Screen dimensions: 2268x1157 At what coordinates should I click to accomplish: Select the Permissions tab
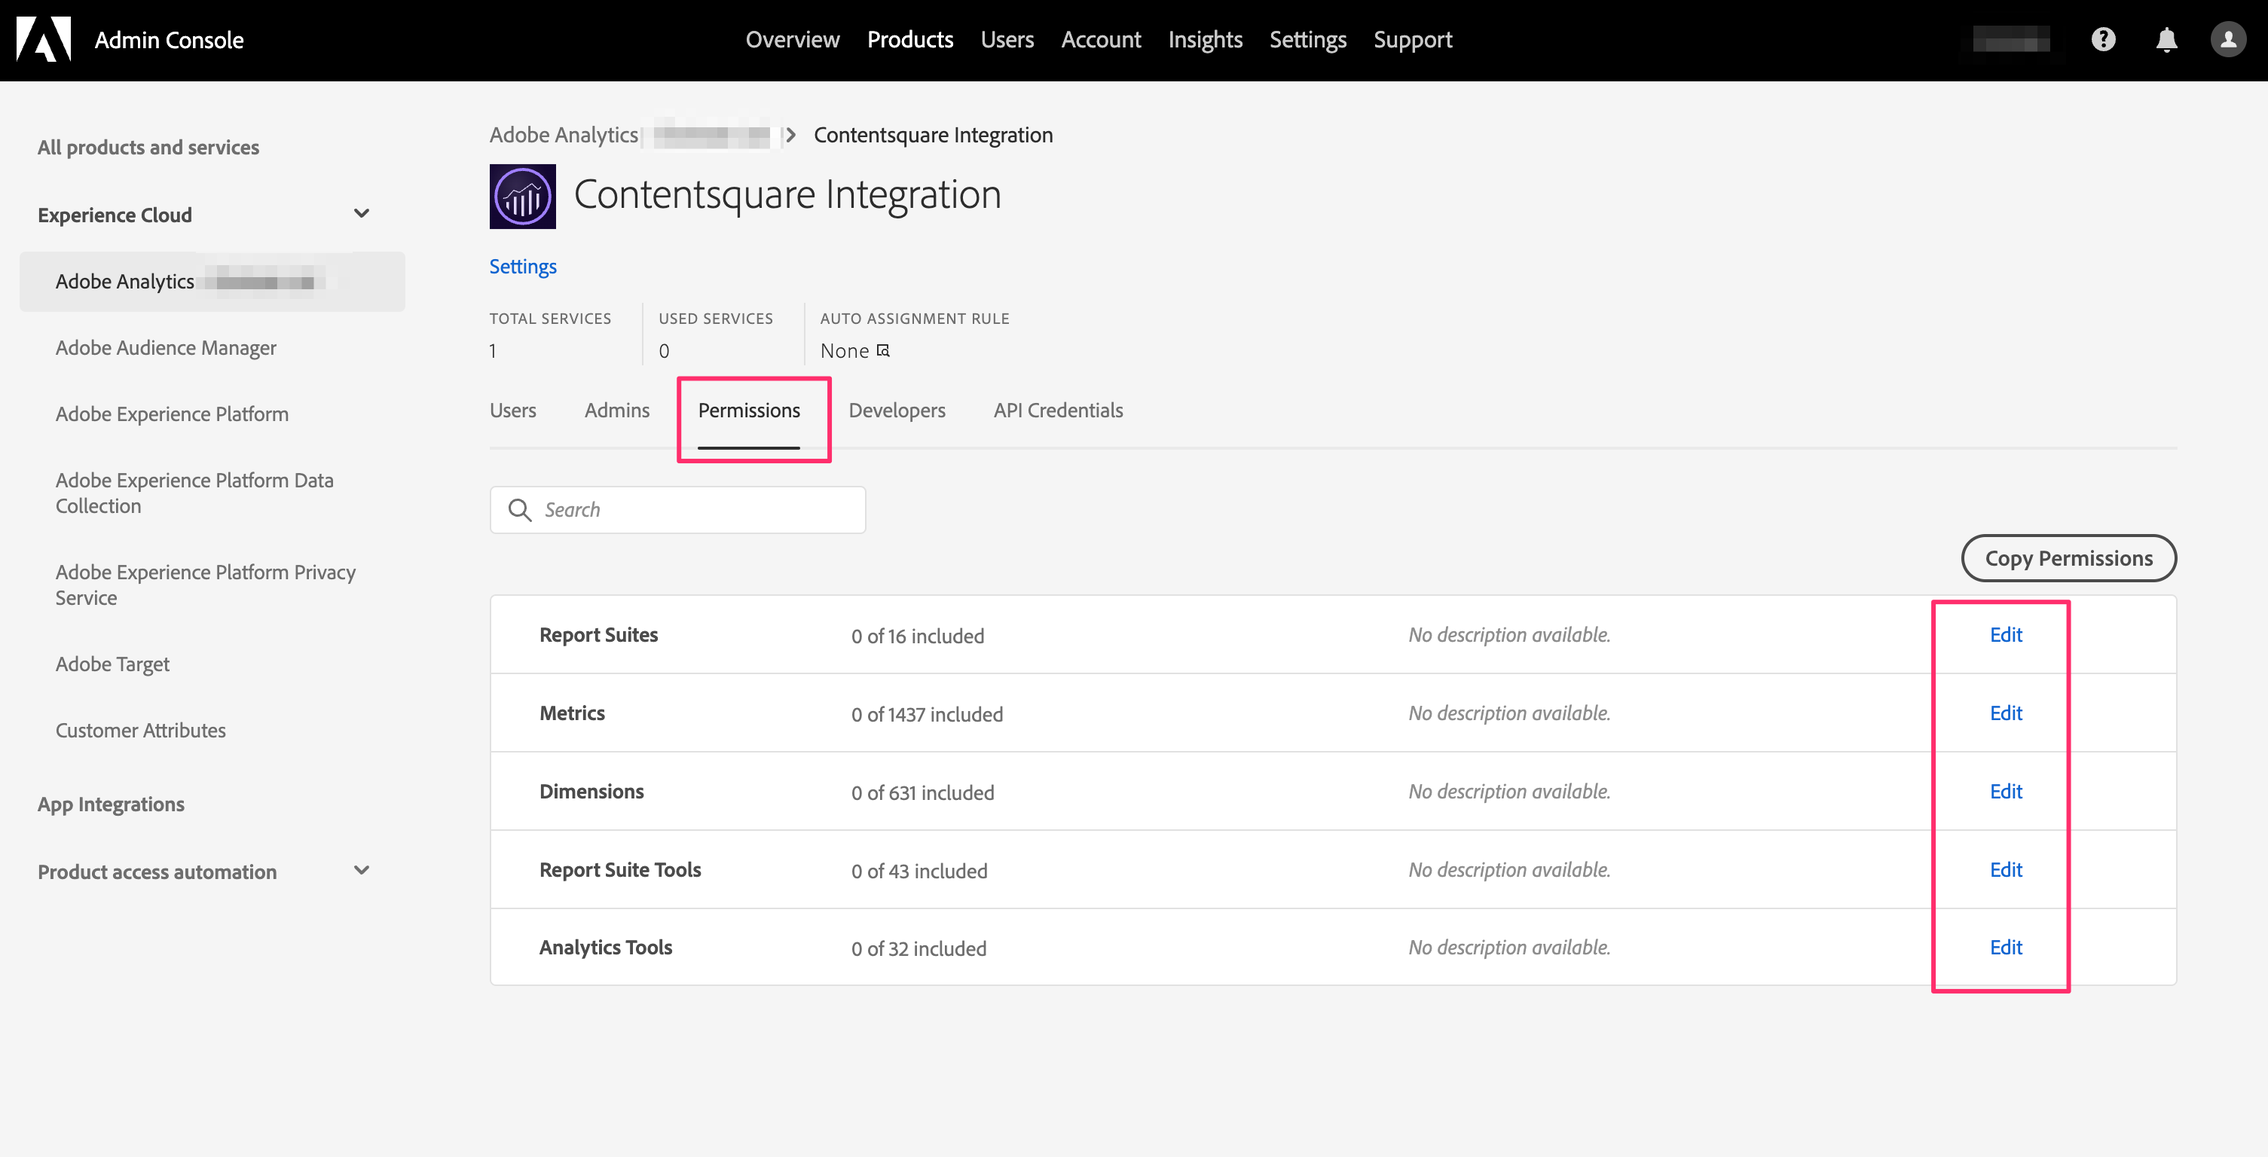click(749, 410)
